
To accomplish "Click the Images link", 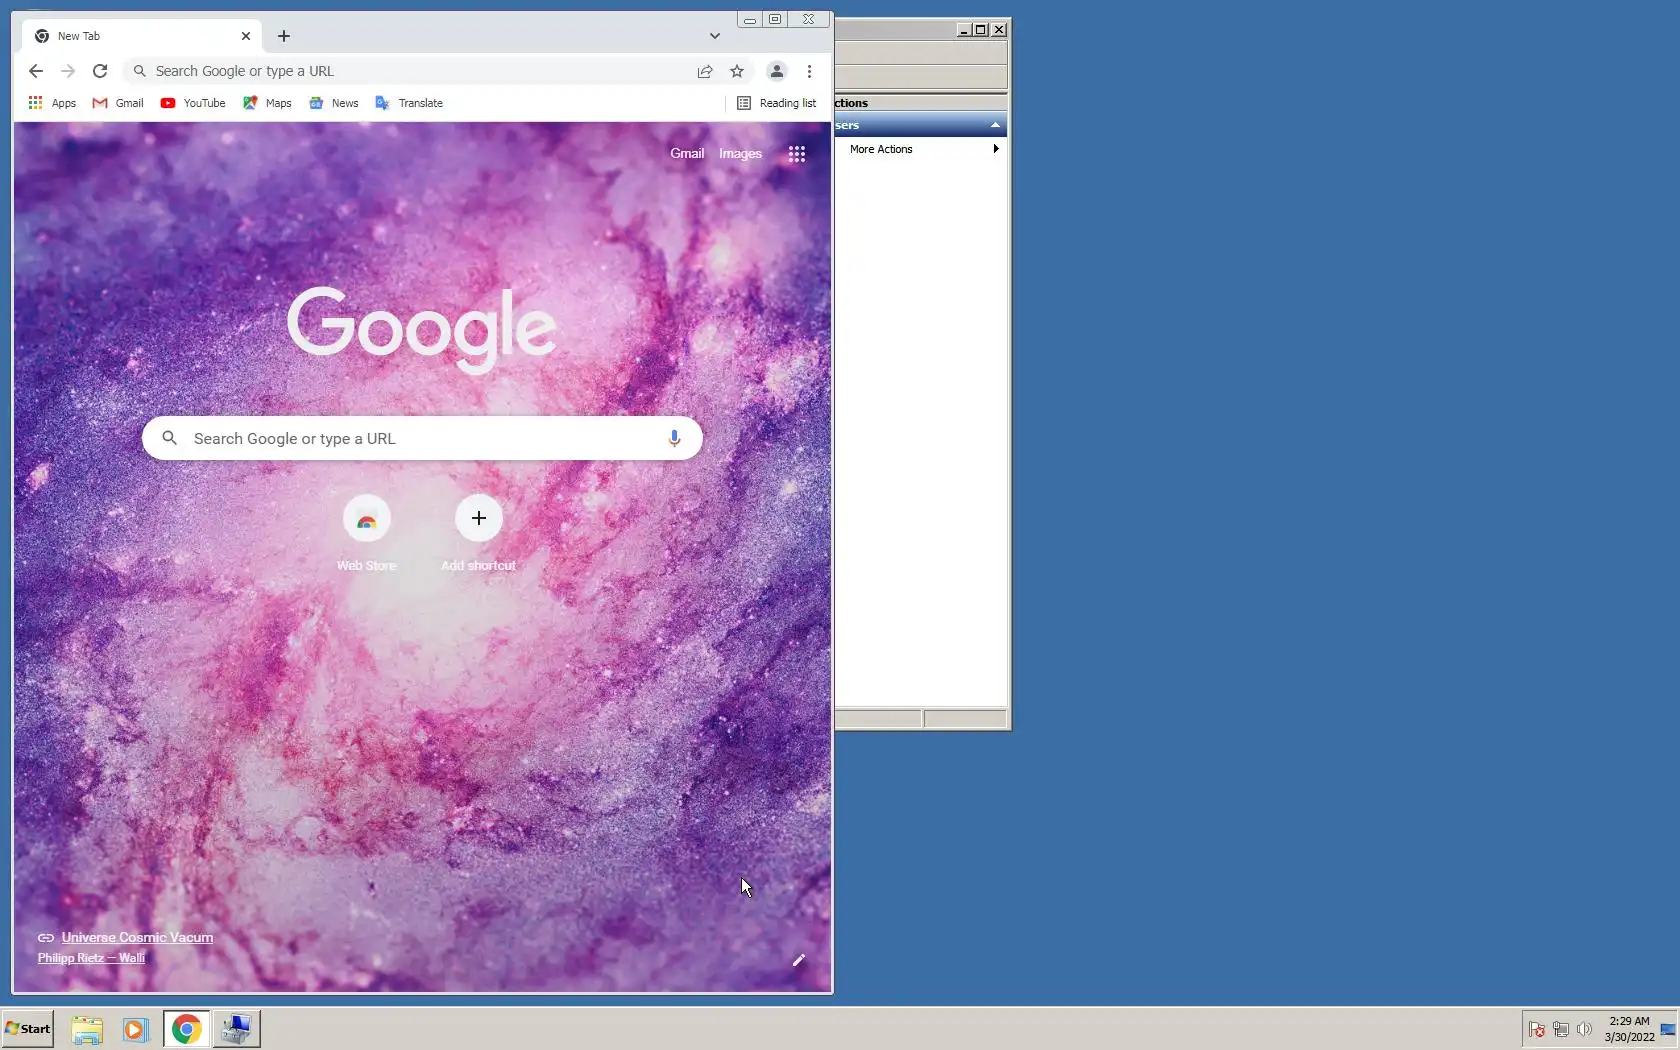I will tap(740, 153).
